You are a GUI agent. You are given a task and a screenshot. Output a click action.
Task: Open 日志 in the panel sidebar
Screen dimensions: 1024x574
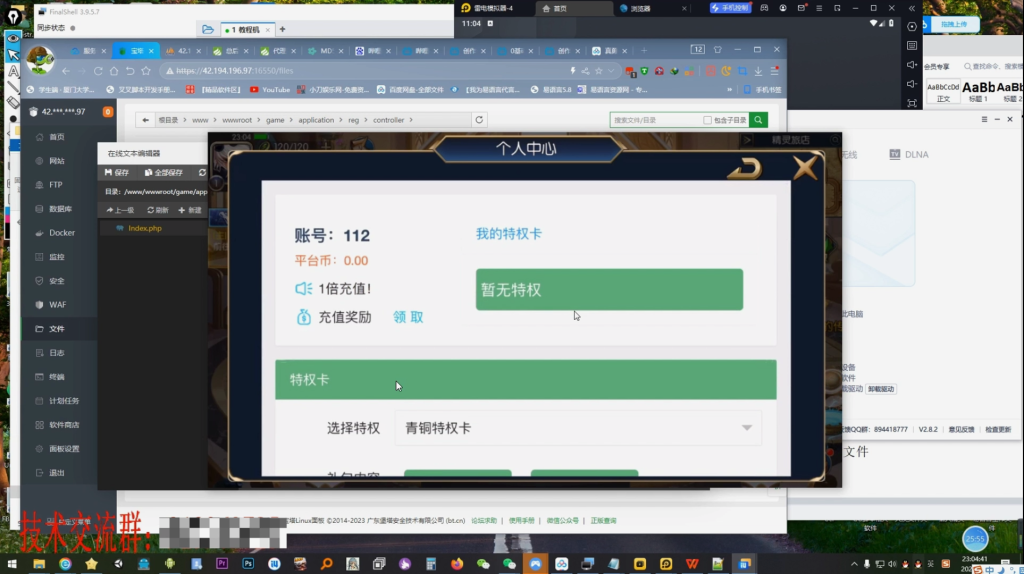tap(57, 353)
